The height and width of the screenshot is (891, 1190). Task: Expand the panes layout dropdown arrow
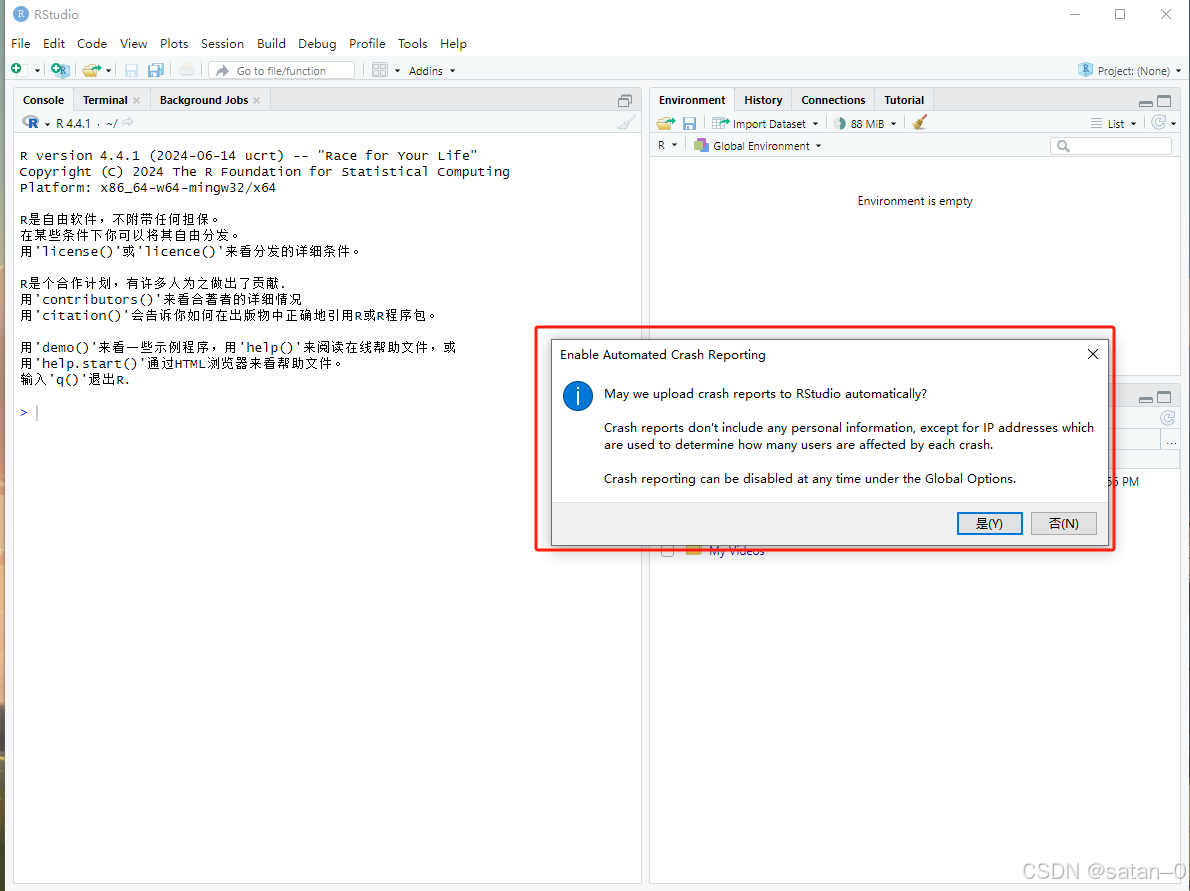pyautogui.click(x=397, y=71)
